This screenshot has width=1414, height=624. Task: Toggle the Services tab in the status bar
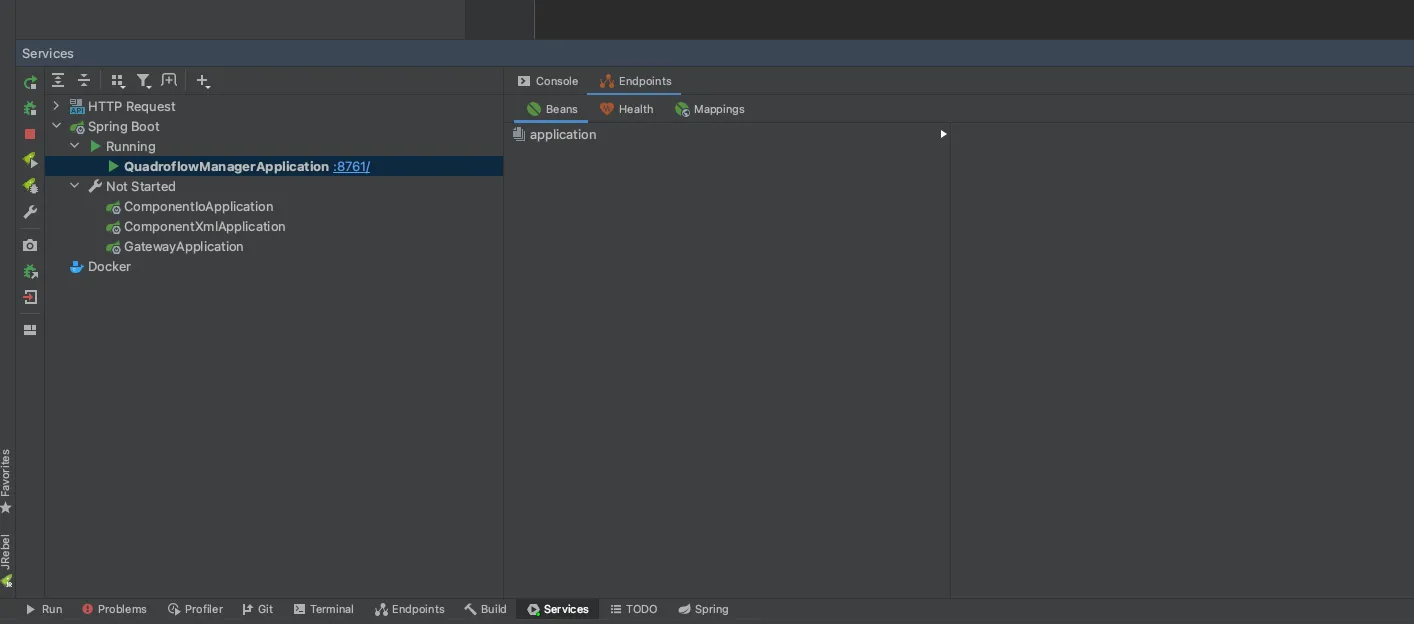(557, 609)
